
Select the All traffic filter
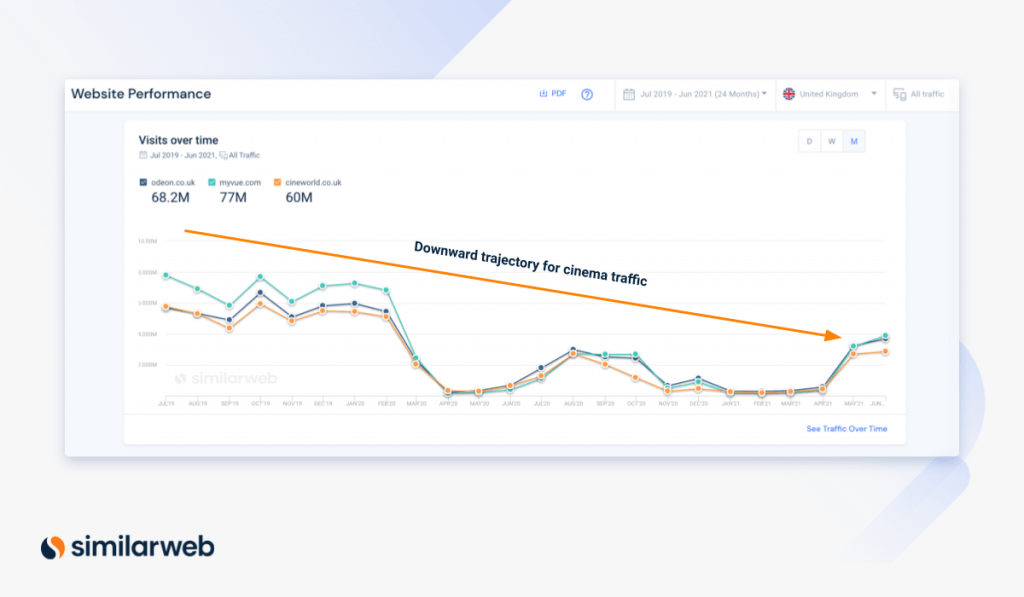[927, 94]
